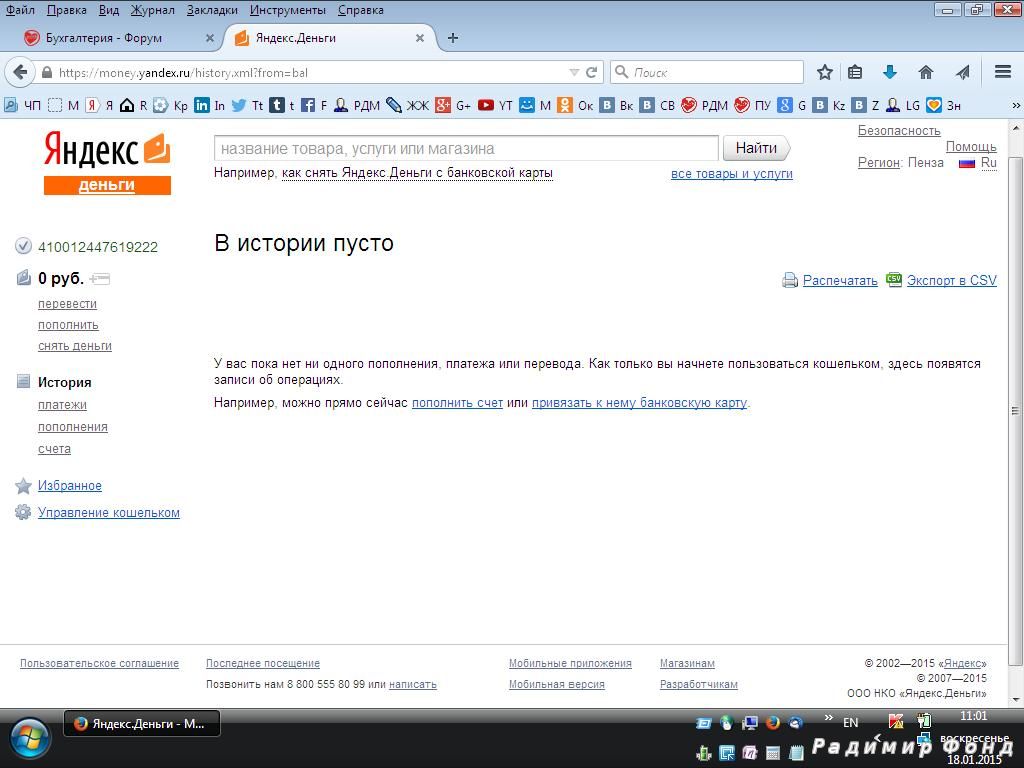
Task: Click the все товары и услуги link
Action: click(731, 174)
